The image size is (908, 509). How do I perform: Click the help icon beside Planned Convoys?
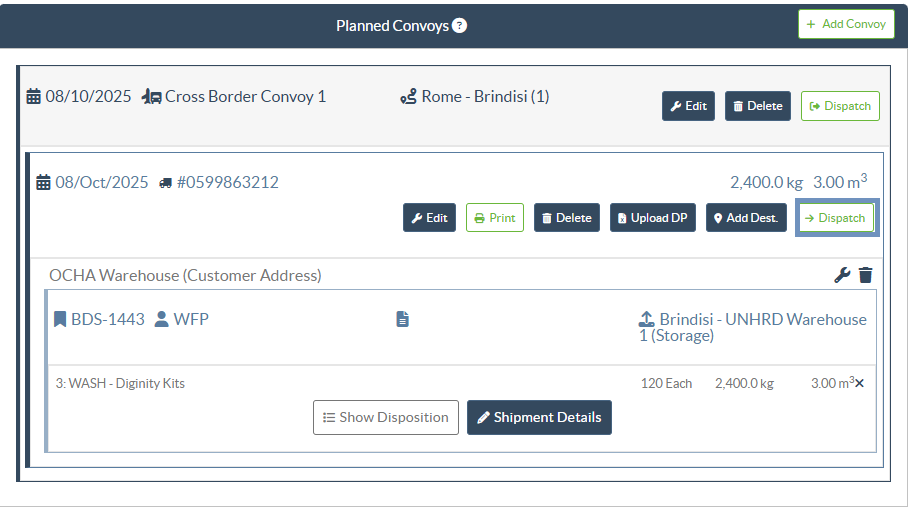[459, 26]
